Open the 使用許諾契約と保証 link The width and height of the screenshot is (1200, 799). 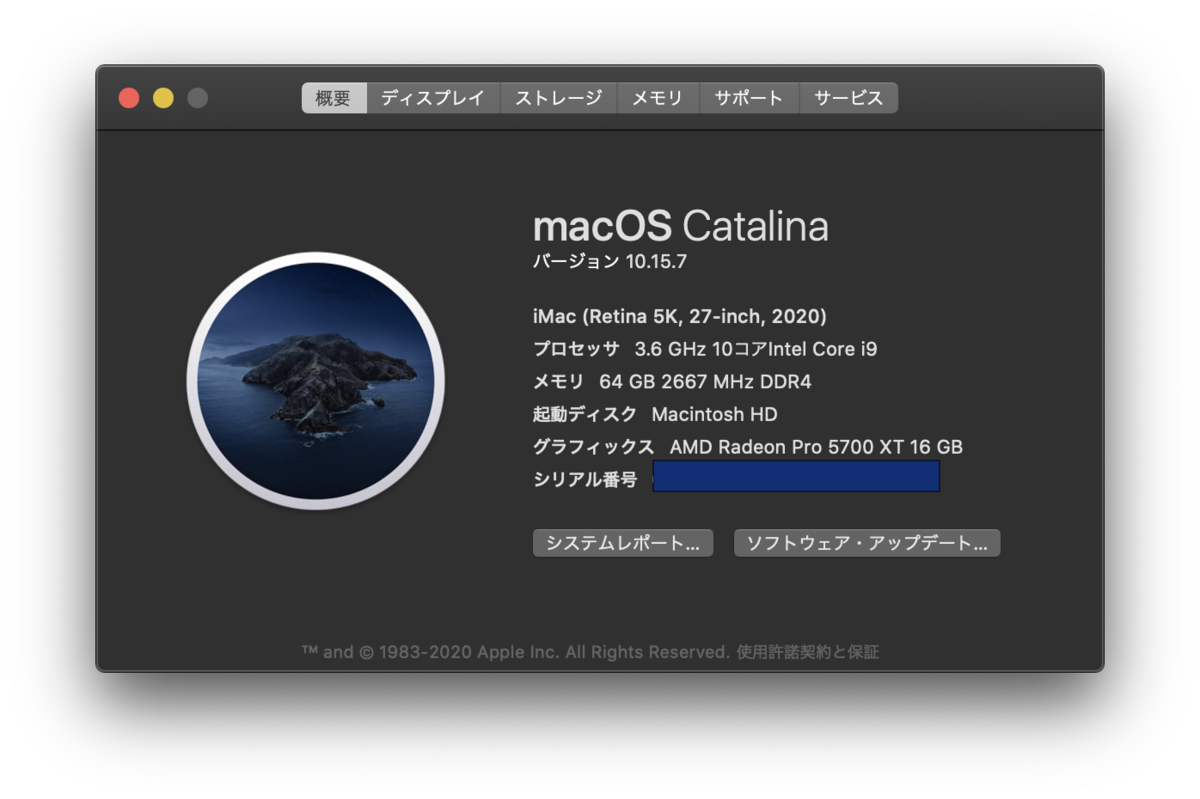click(x=808, y=652)
